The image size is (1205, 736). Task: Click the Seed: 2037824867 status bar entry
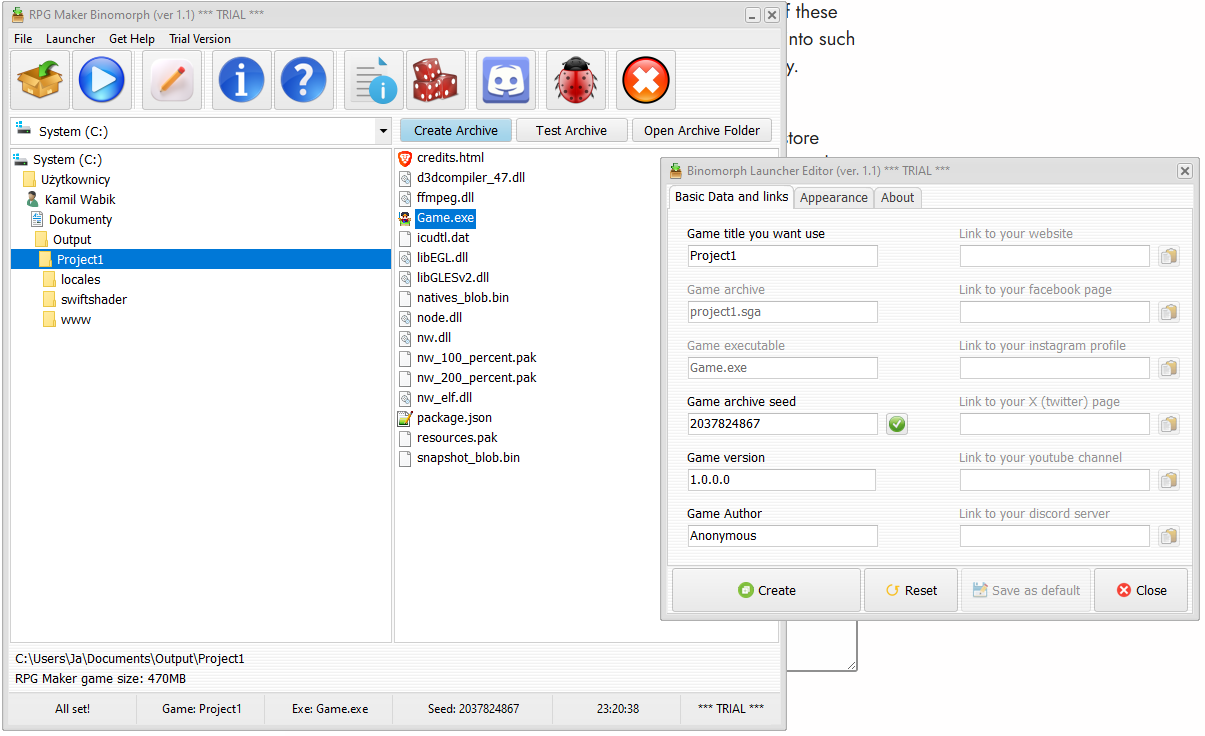click(x=473, y=708)
